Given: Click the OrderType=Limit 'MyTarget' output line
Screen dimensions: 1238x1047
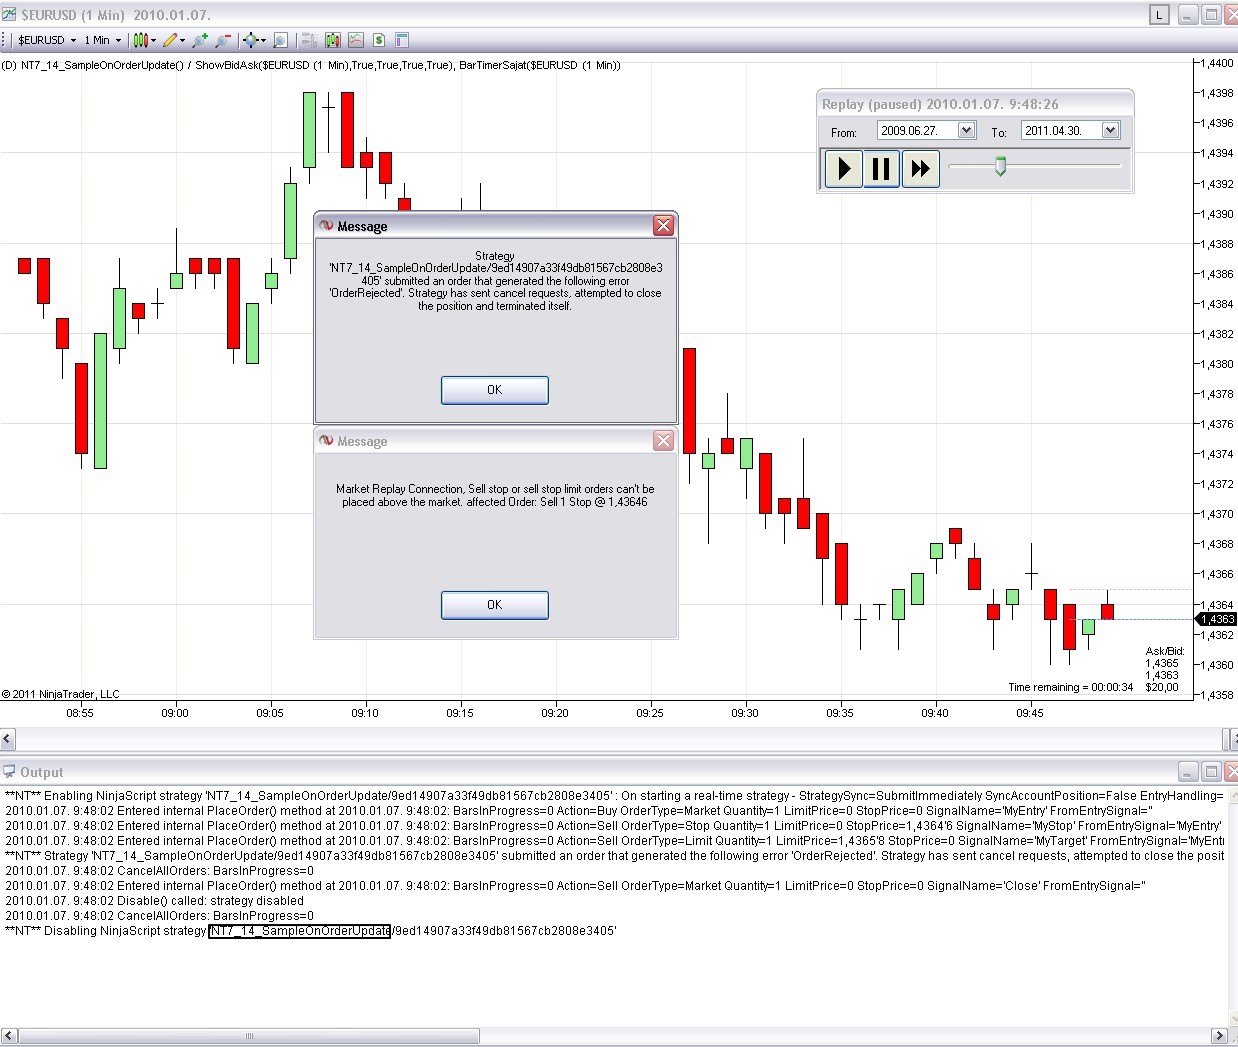Looking at the screenshot, I should pos(615,841).
